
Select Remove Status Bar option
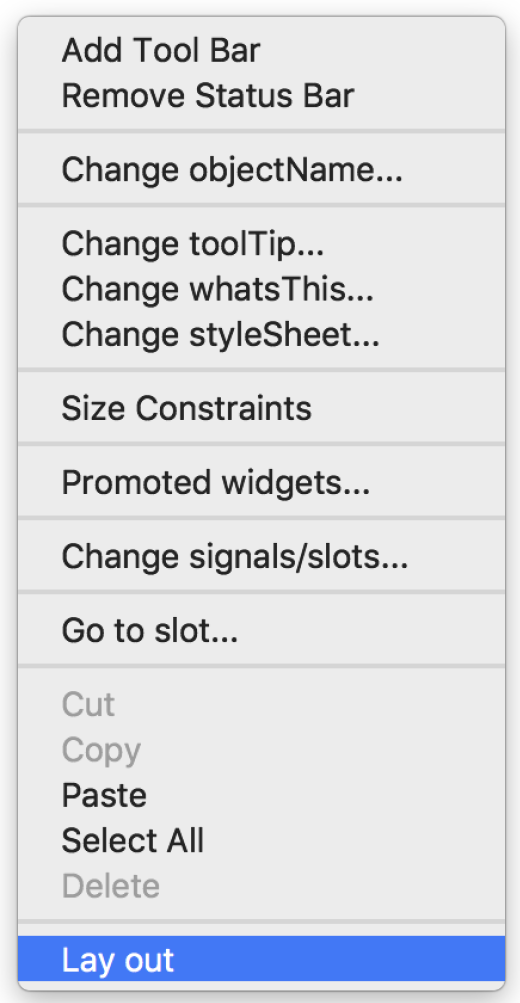(x=261, y=97)
